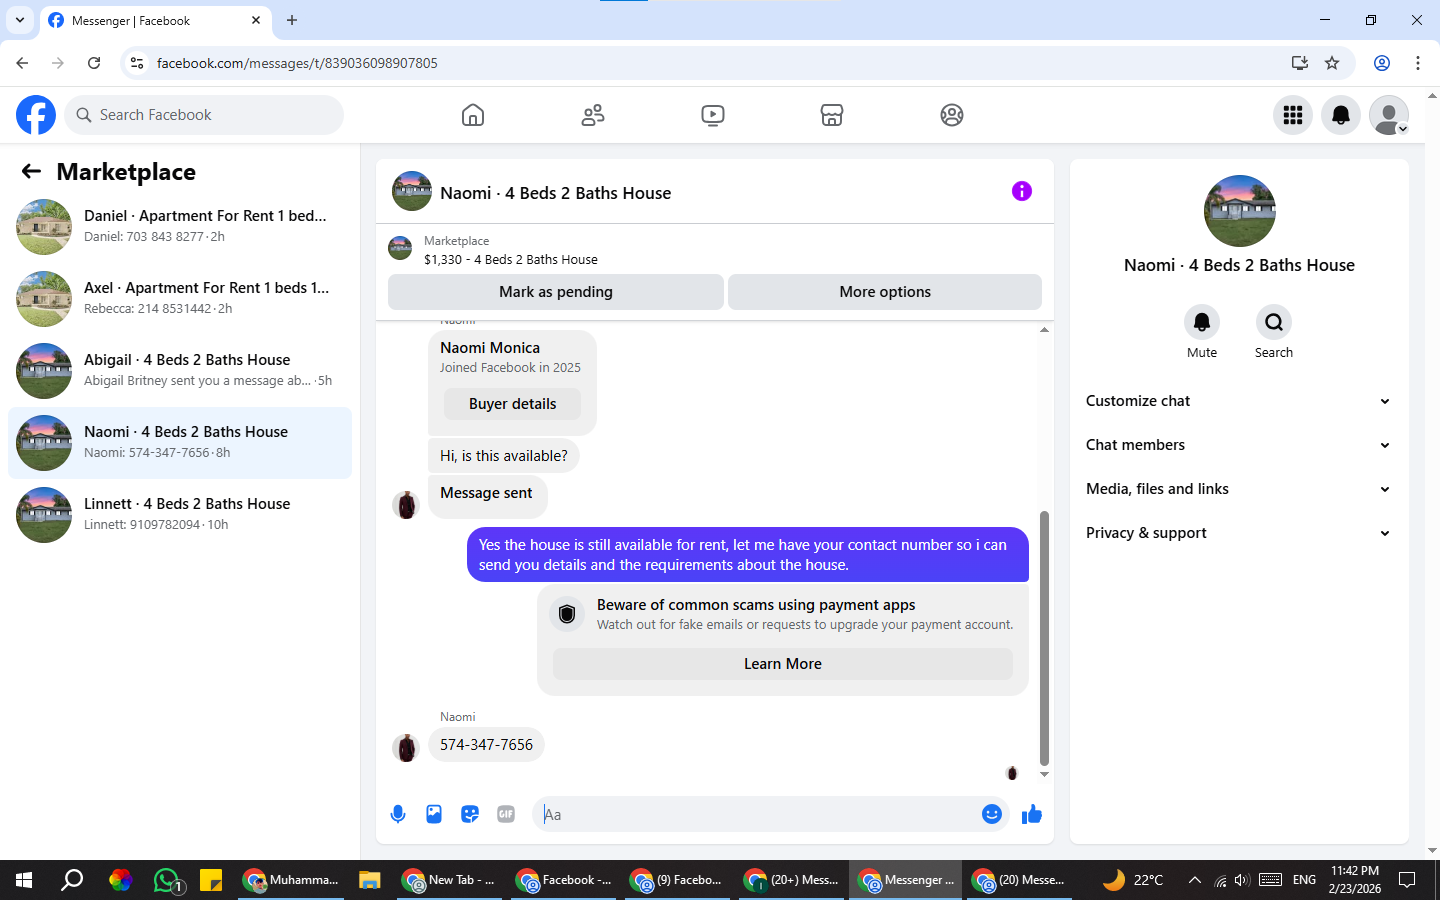Click the chat scroll down arrow
1440x900 pixels.
1044,775
